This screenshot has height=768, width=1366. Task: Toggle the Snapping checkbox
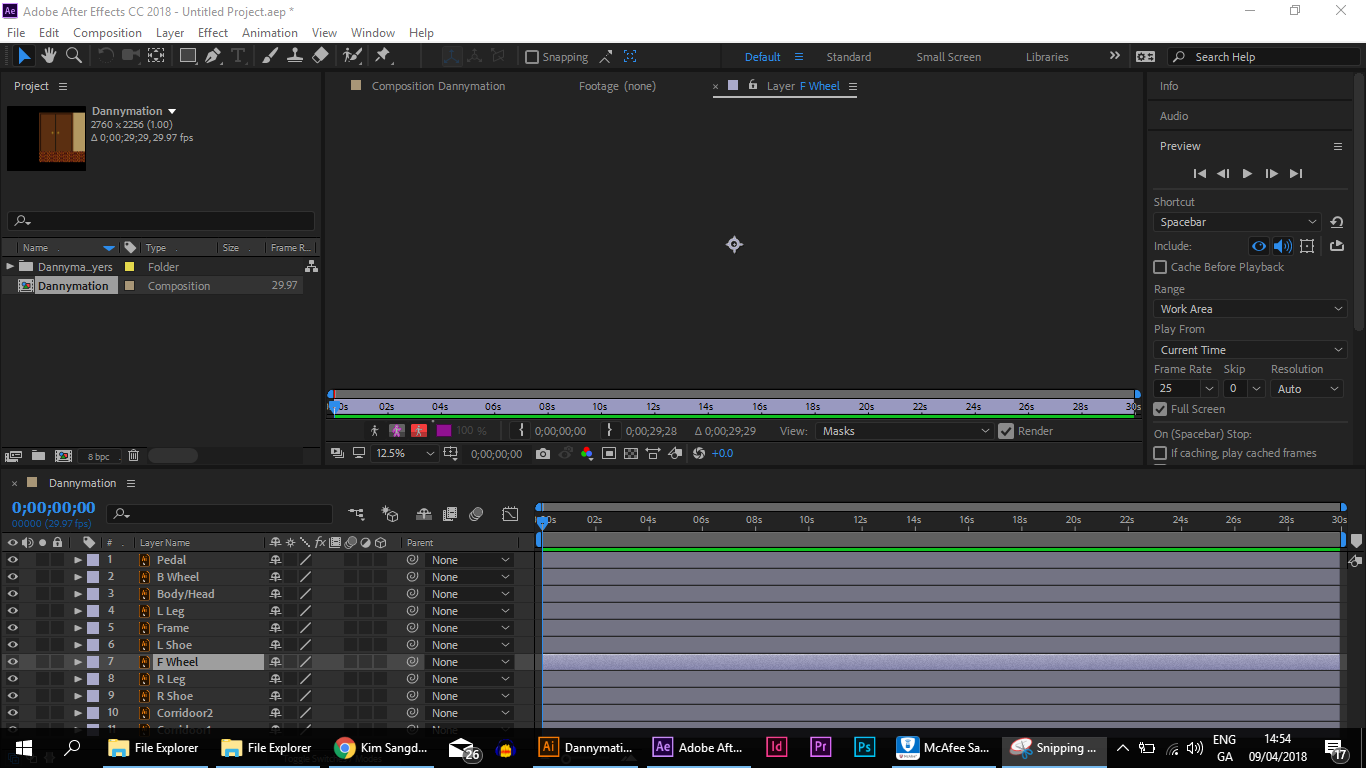[532, 57]
